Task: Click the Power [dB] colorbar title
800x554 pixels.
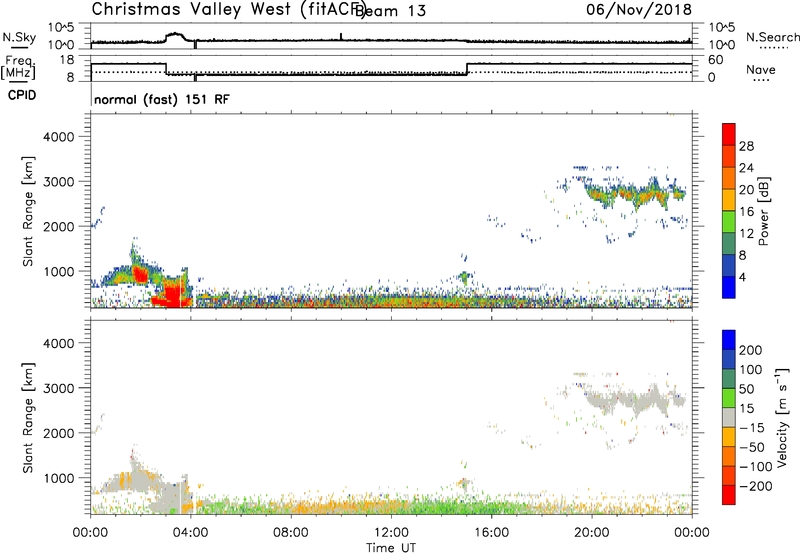Action: coord(764,211)
